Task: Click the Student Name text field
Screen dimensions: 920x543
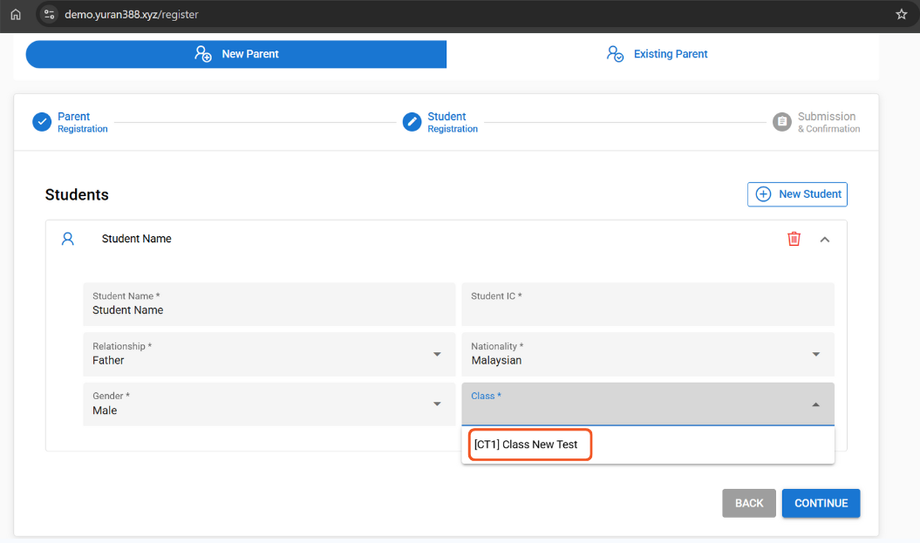Action: point(268,304)
